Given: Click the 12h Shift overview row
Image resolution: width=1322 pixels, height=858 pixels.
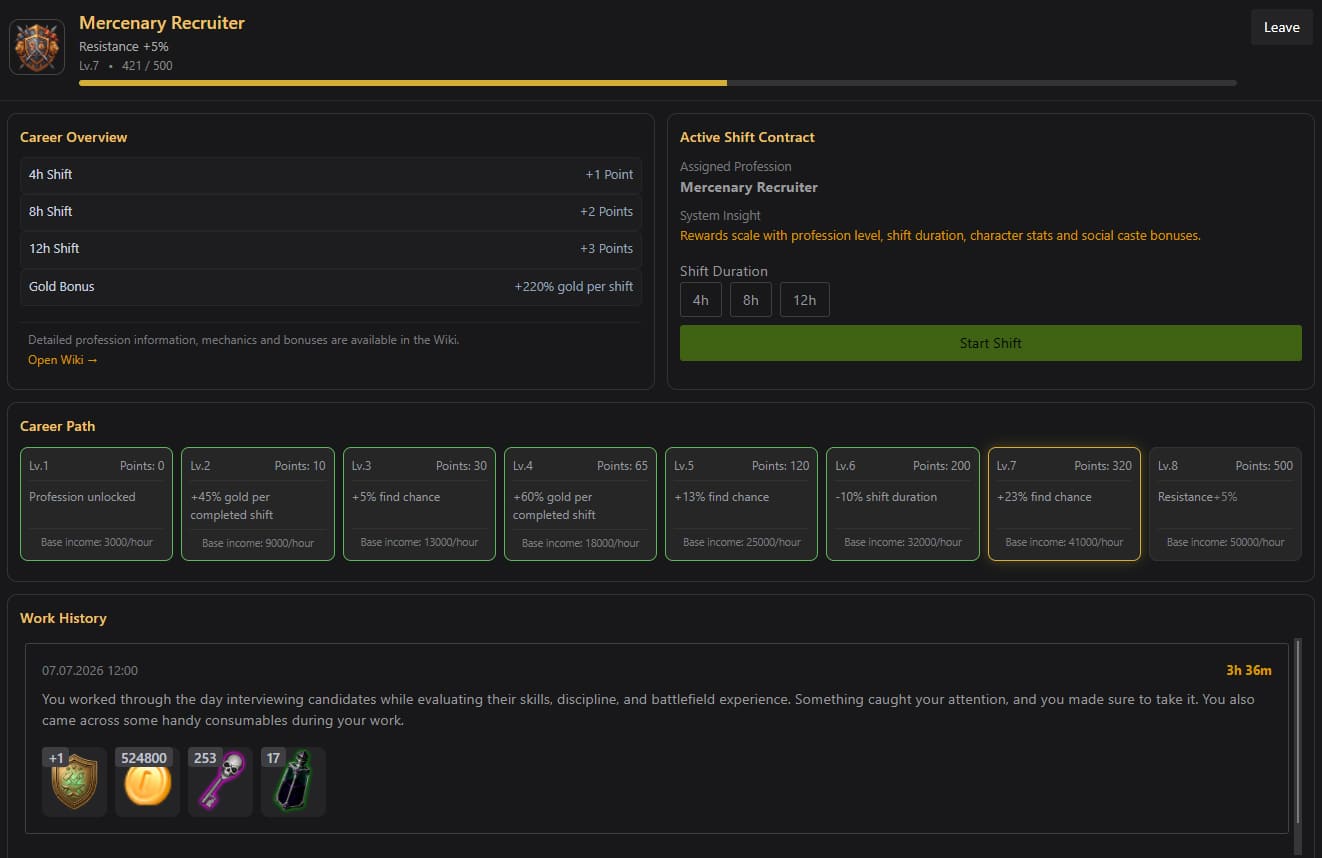Looking at the screenshot, I should [331, 249].
